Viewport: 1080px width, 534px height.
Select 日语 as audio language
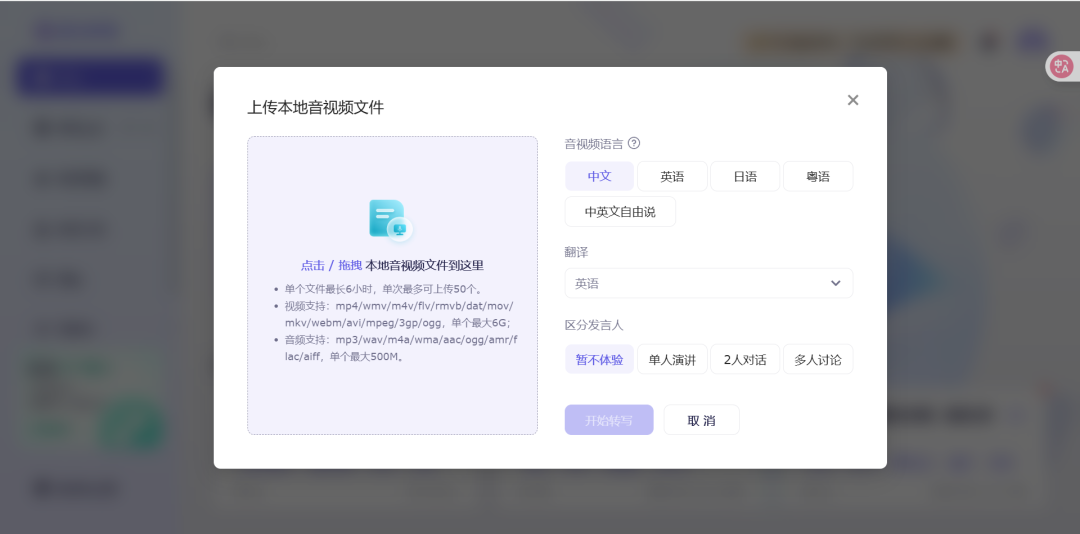pyautogui.click(x=745, y=176)
